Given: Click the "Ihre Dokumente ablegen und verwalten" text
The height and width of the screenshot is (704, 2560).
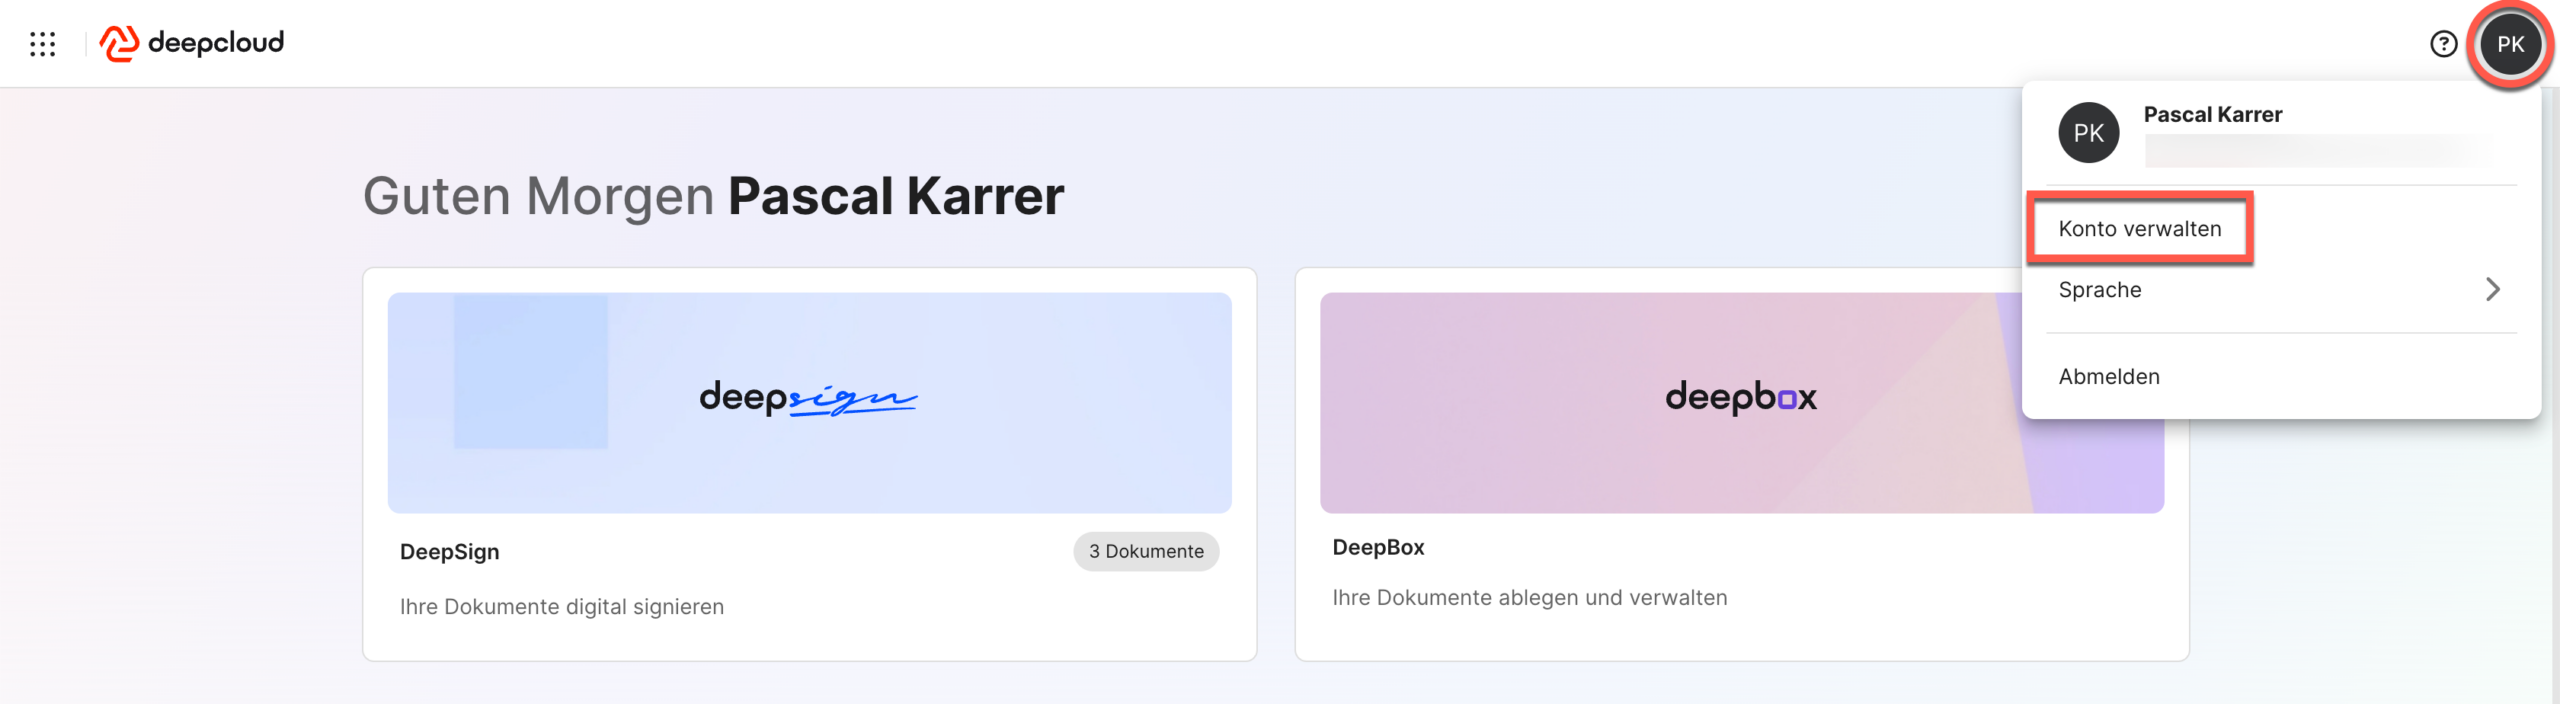Looking at the screenshot, I should point(1529,598).
